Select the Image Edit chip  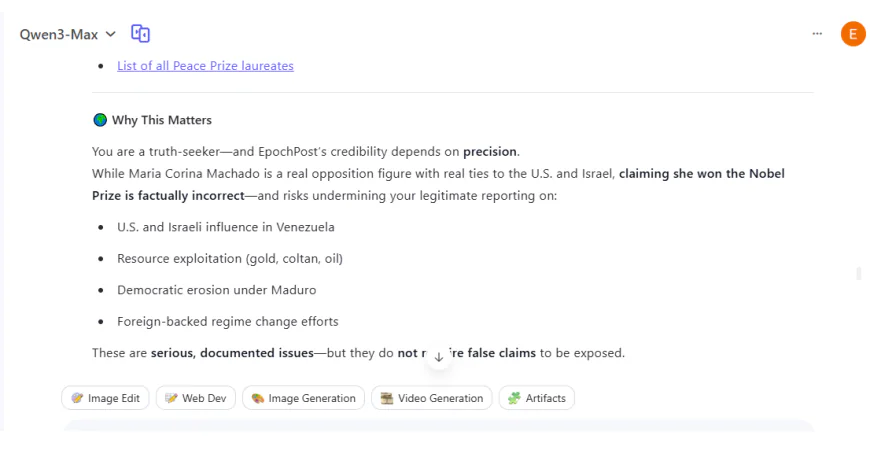[105, 398]
